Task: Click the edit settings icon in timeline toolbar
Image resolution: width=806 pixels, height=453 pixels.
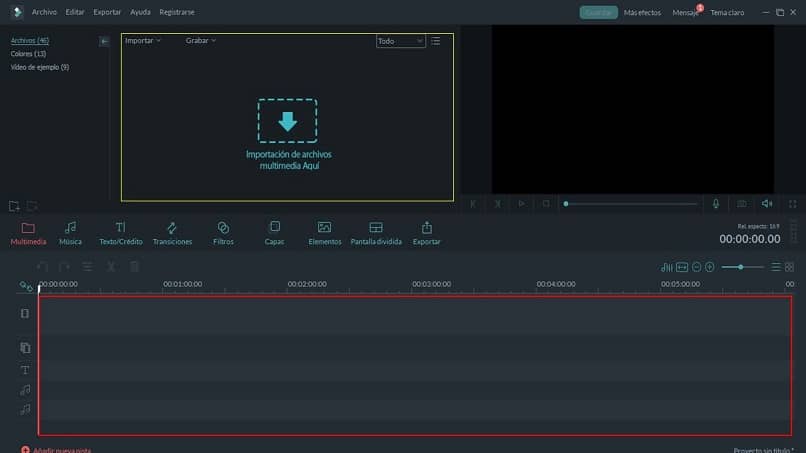Action: 87,266
